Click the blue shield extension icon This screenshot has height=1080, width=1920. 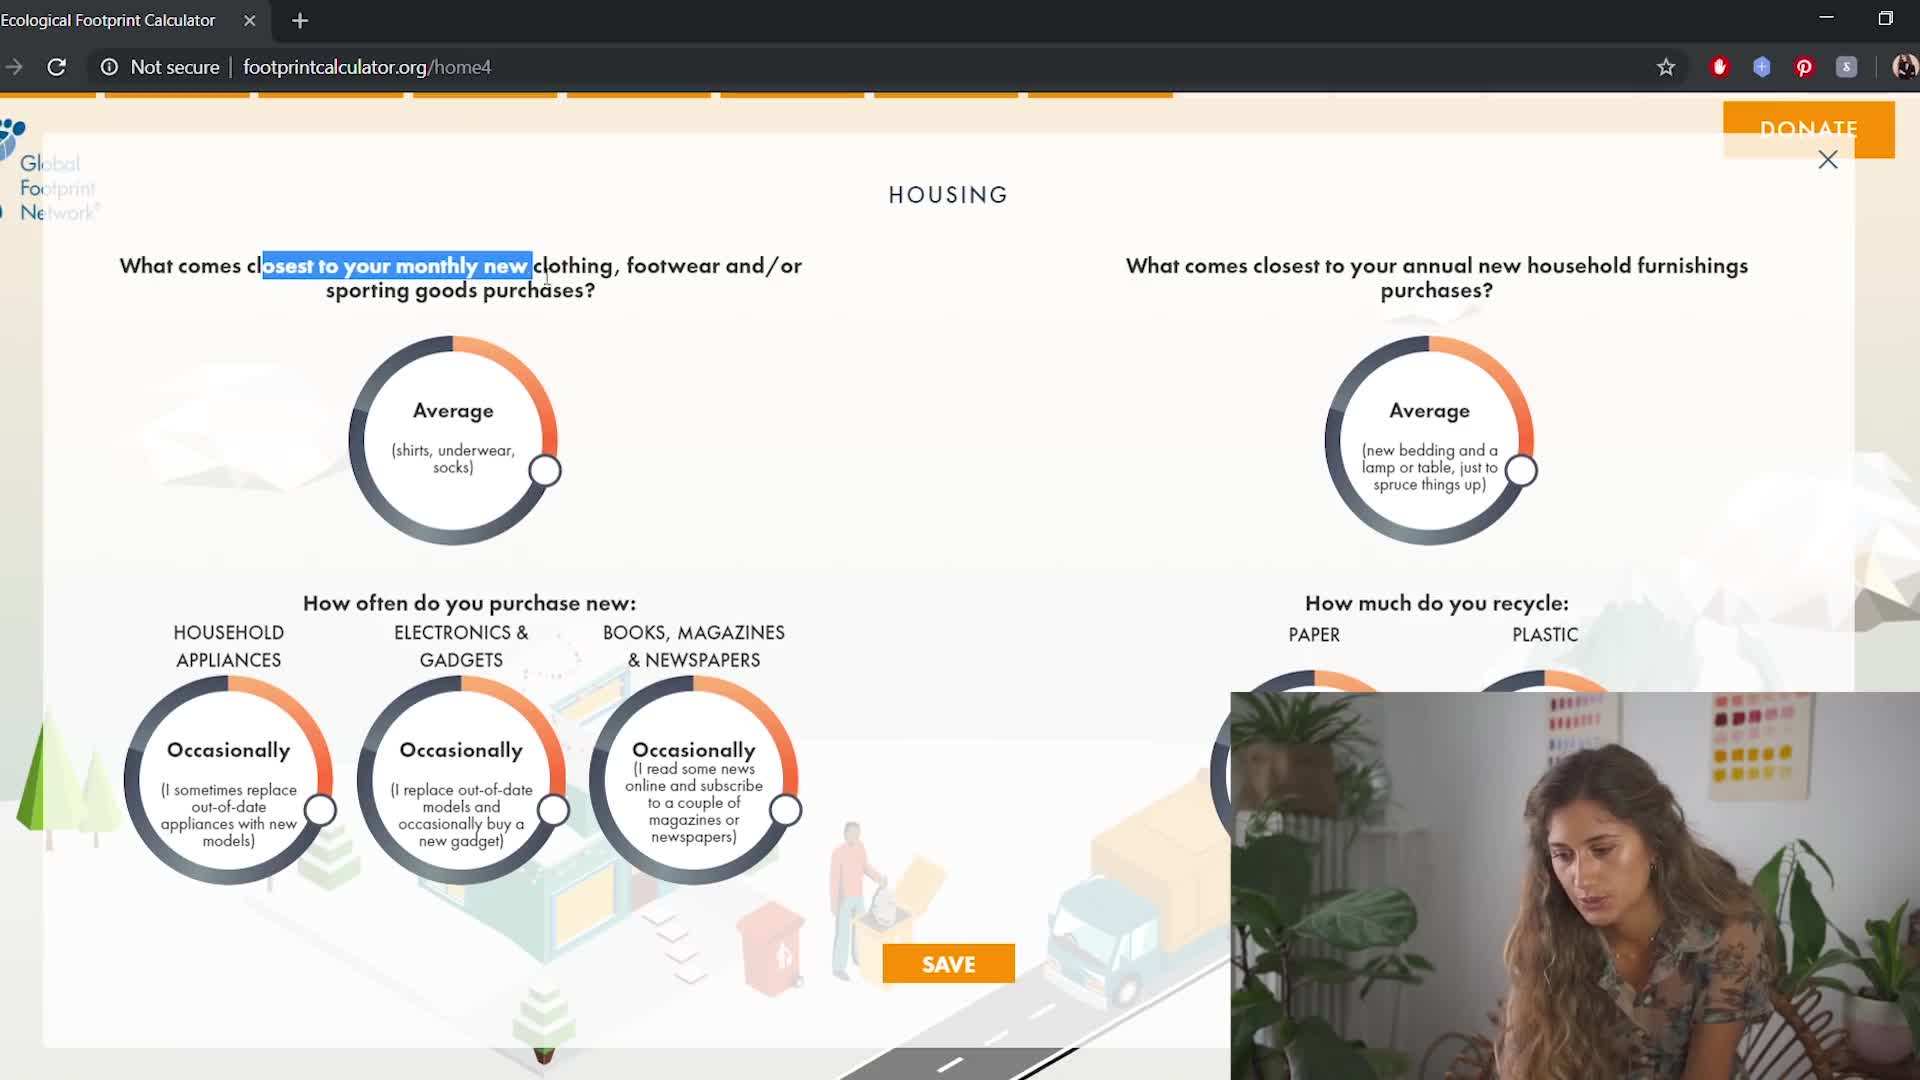[x=1761, y=67]
